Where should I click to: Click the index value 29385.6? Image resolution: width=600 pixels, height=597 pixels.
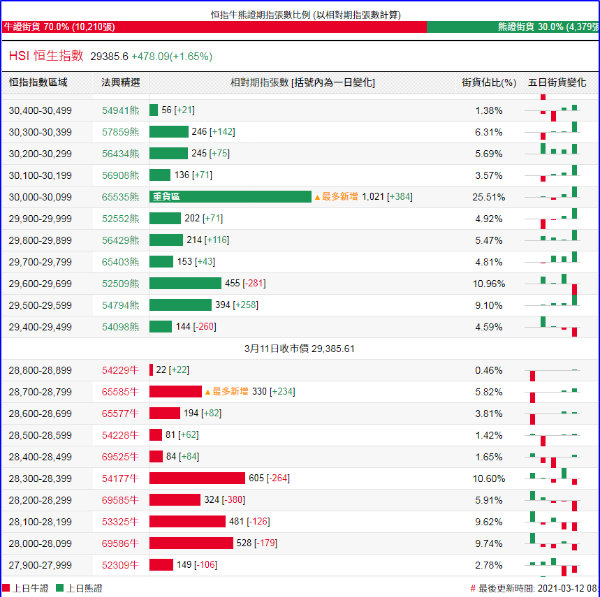(109, 57)
